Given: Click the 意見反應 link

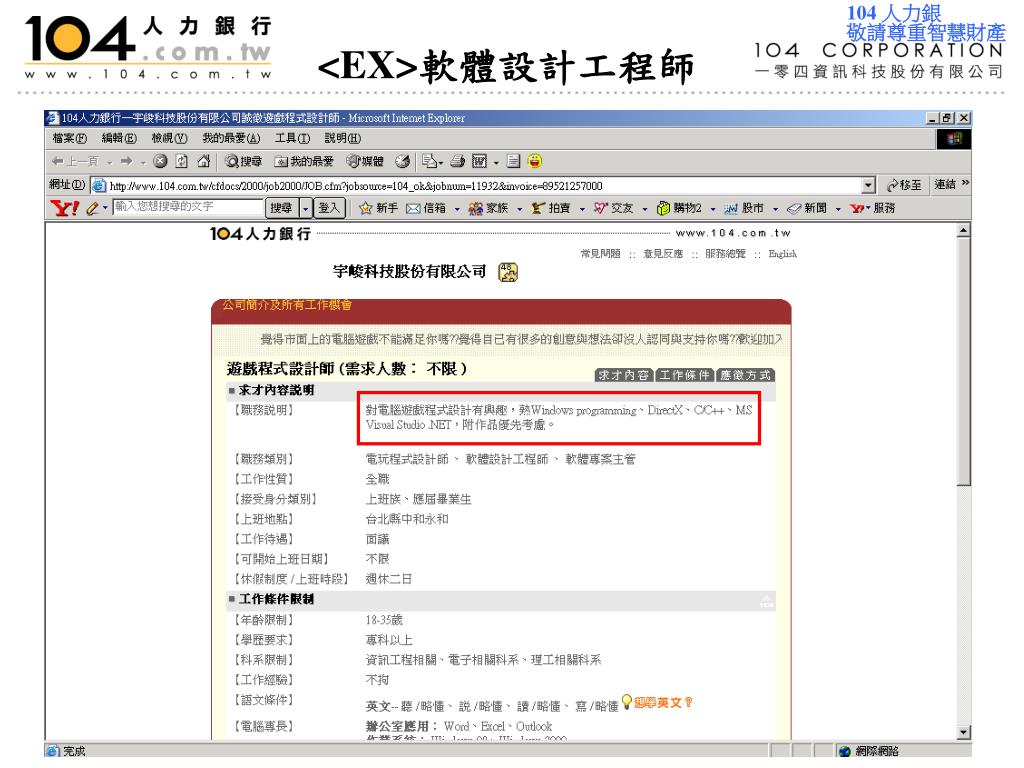Looking at the screenshot, I should tap(663, 253).
